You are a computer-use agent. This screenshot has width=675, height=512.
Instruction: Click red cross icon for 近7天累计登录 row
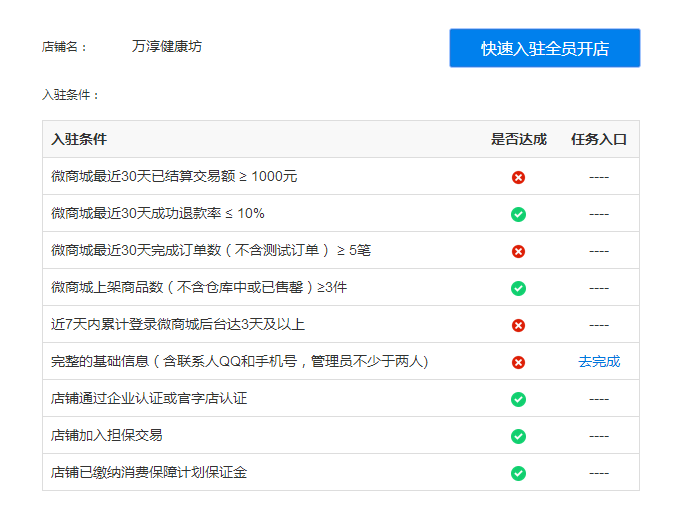[518, 325]
